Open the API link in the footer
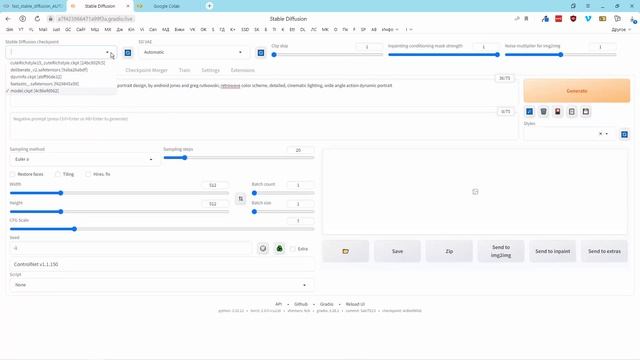 [278, 304]
